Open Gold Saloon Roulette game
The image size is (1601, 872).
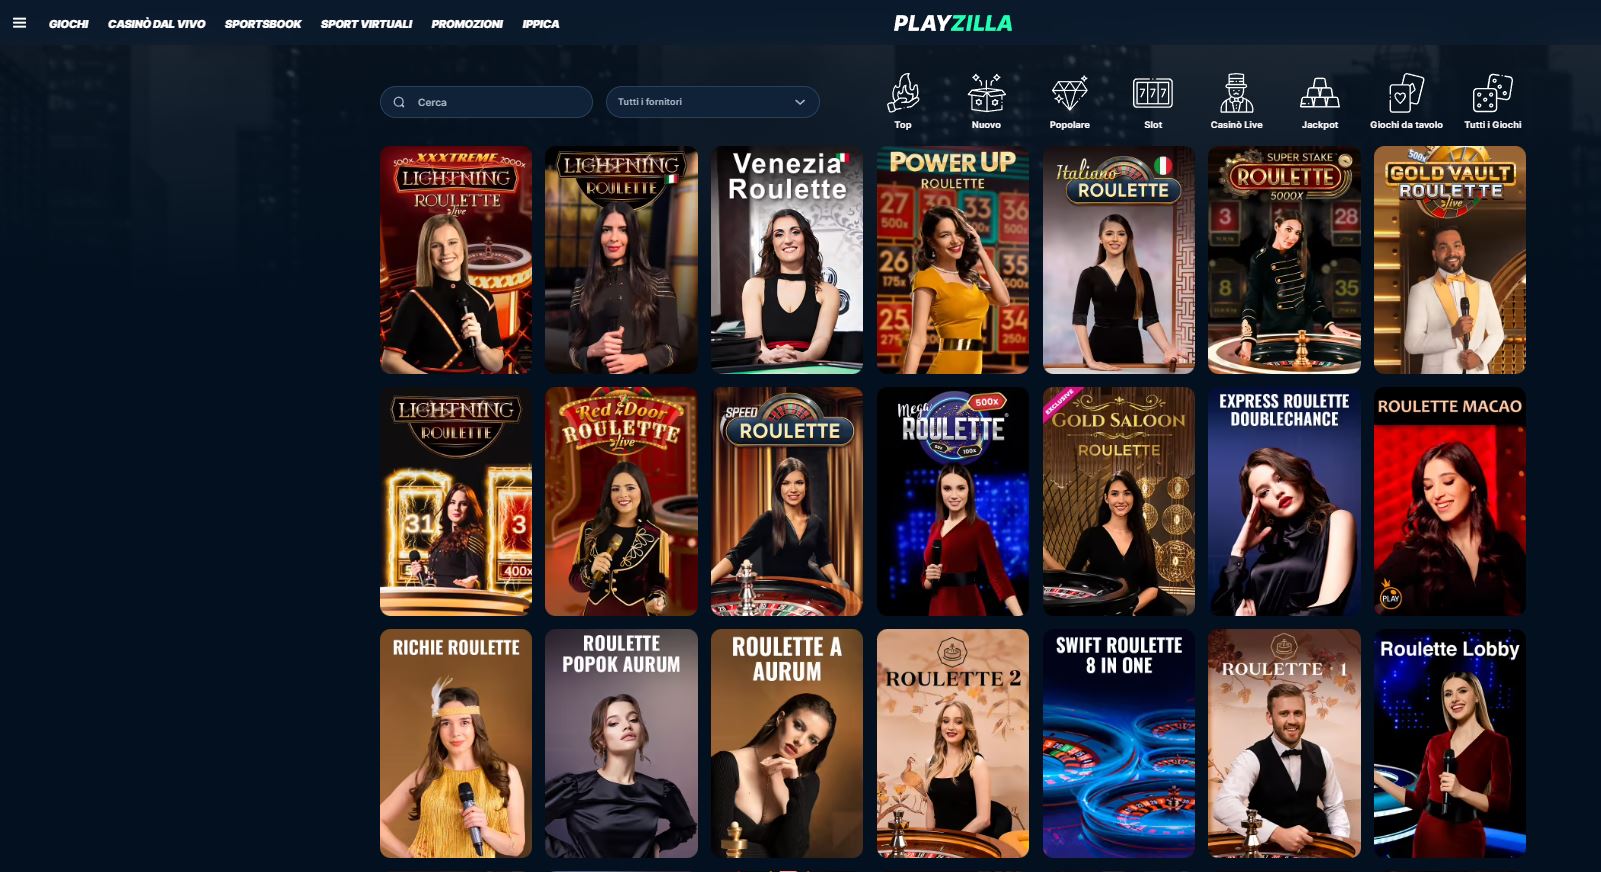1119,502
